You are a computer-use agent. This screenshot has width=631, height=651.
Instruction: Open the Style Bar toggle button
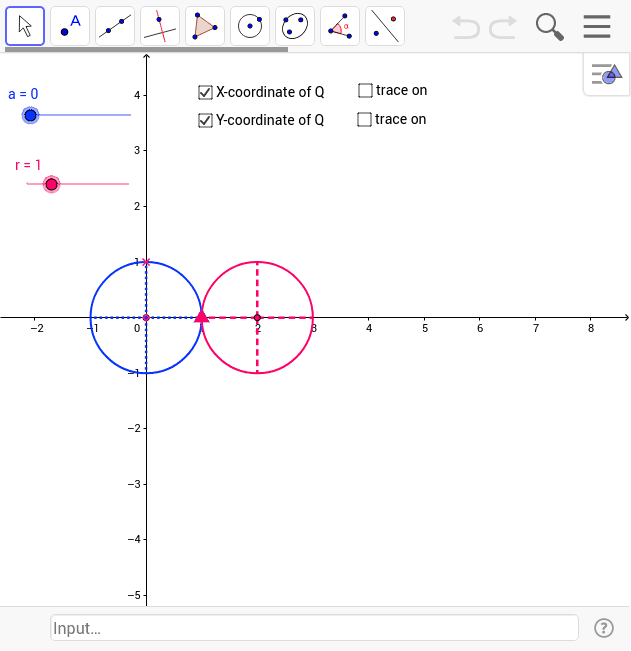[x=607, y=74]
